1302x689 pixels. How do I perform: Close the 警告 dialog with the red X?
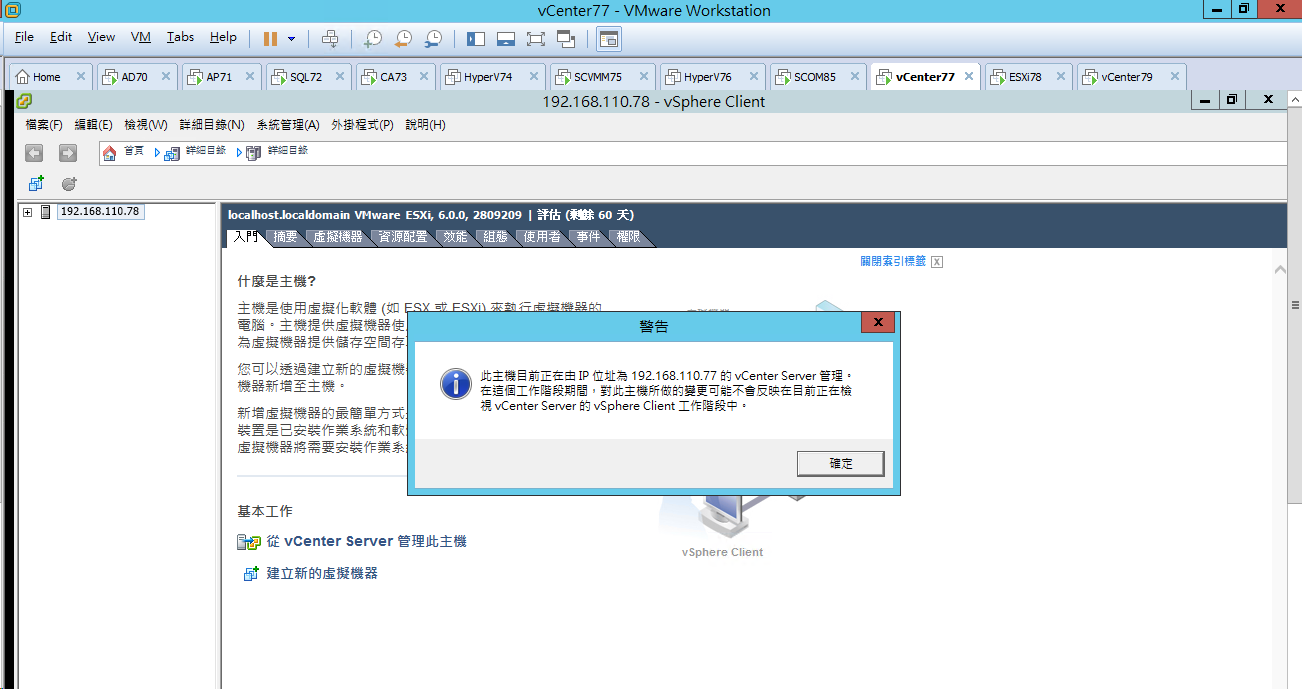tap(878, 323)
